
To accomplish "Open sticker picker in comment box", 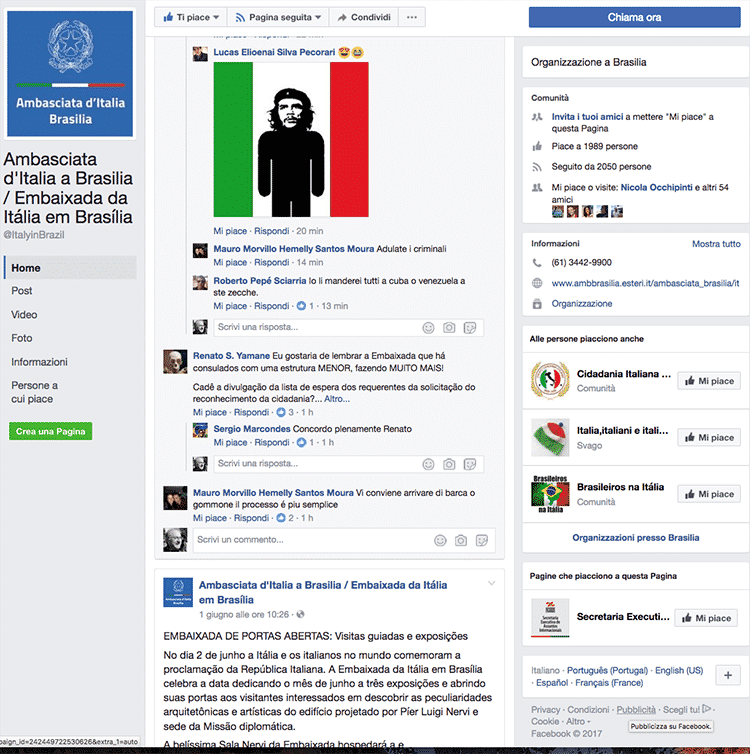I will click(x=481, y=540).
